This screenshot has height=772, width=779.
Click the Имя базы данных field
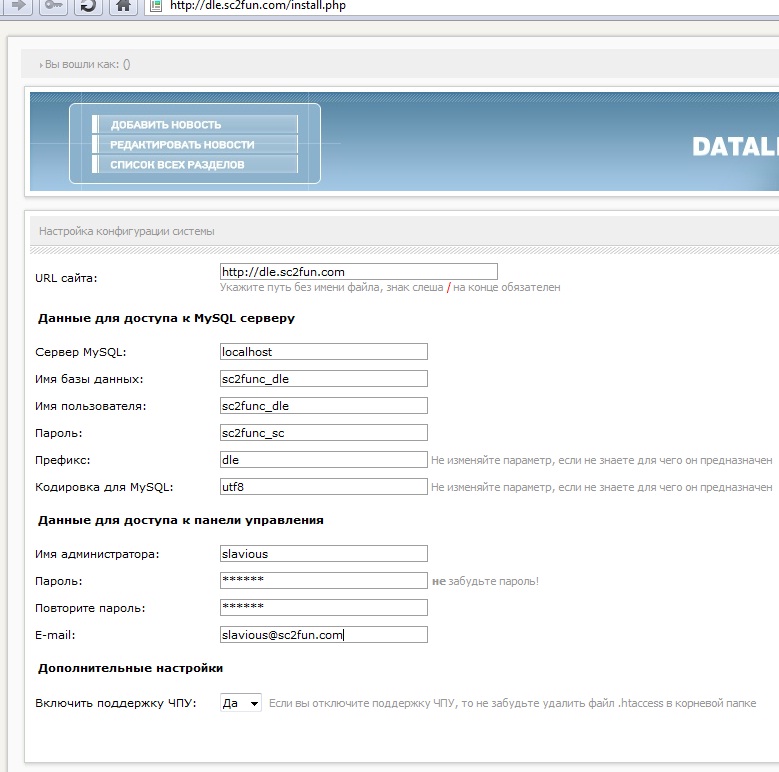click(323, 379)
